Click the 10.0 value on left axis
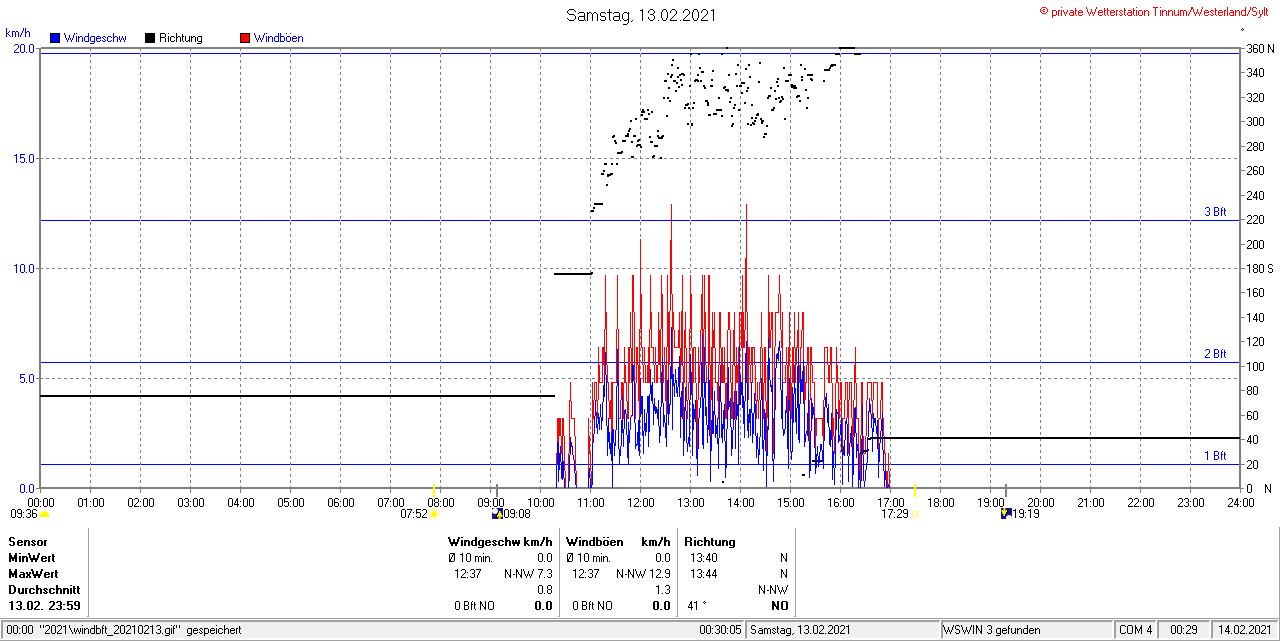This screenshot has height=641, width=1280. 23,268
